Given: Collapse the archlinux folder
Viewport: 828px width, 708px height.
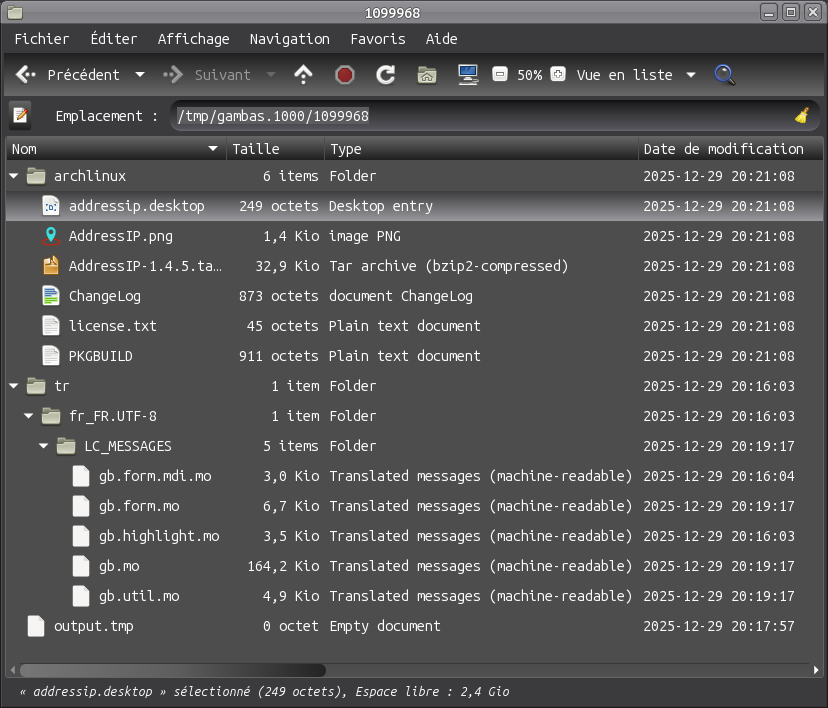Looking at the screenshot, I should tap(14, 176).
